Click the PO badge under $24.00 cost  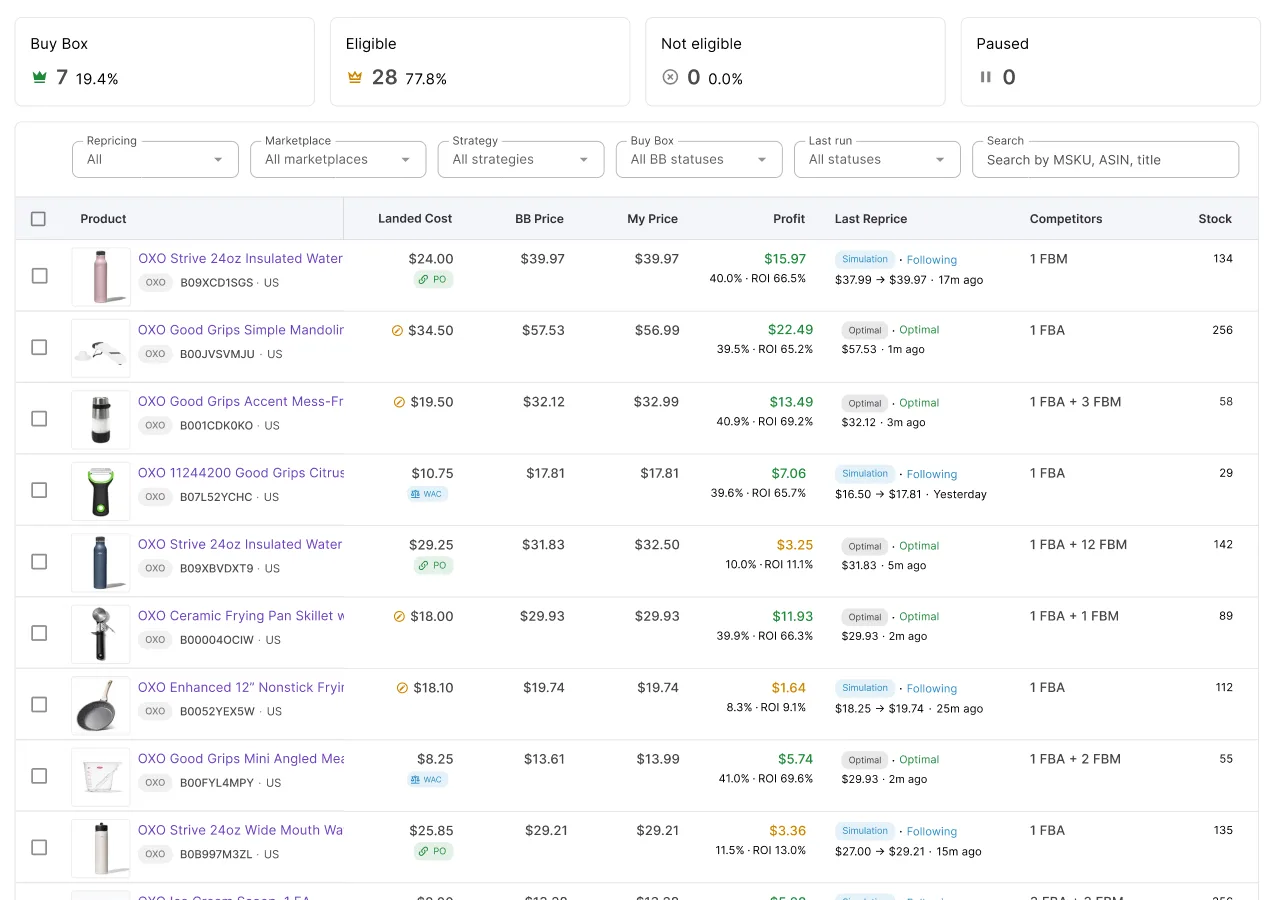pos(434,280)
